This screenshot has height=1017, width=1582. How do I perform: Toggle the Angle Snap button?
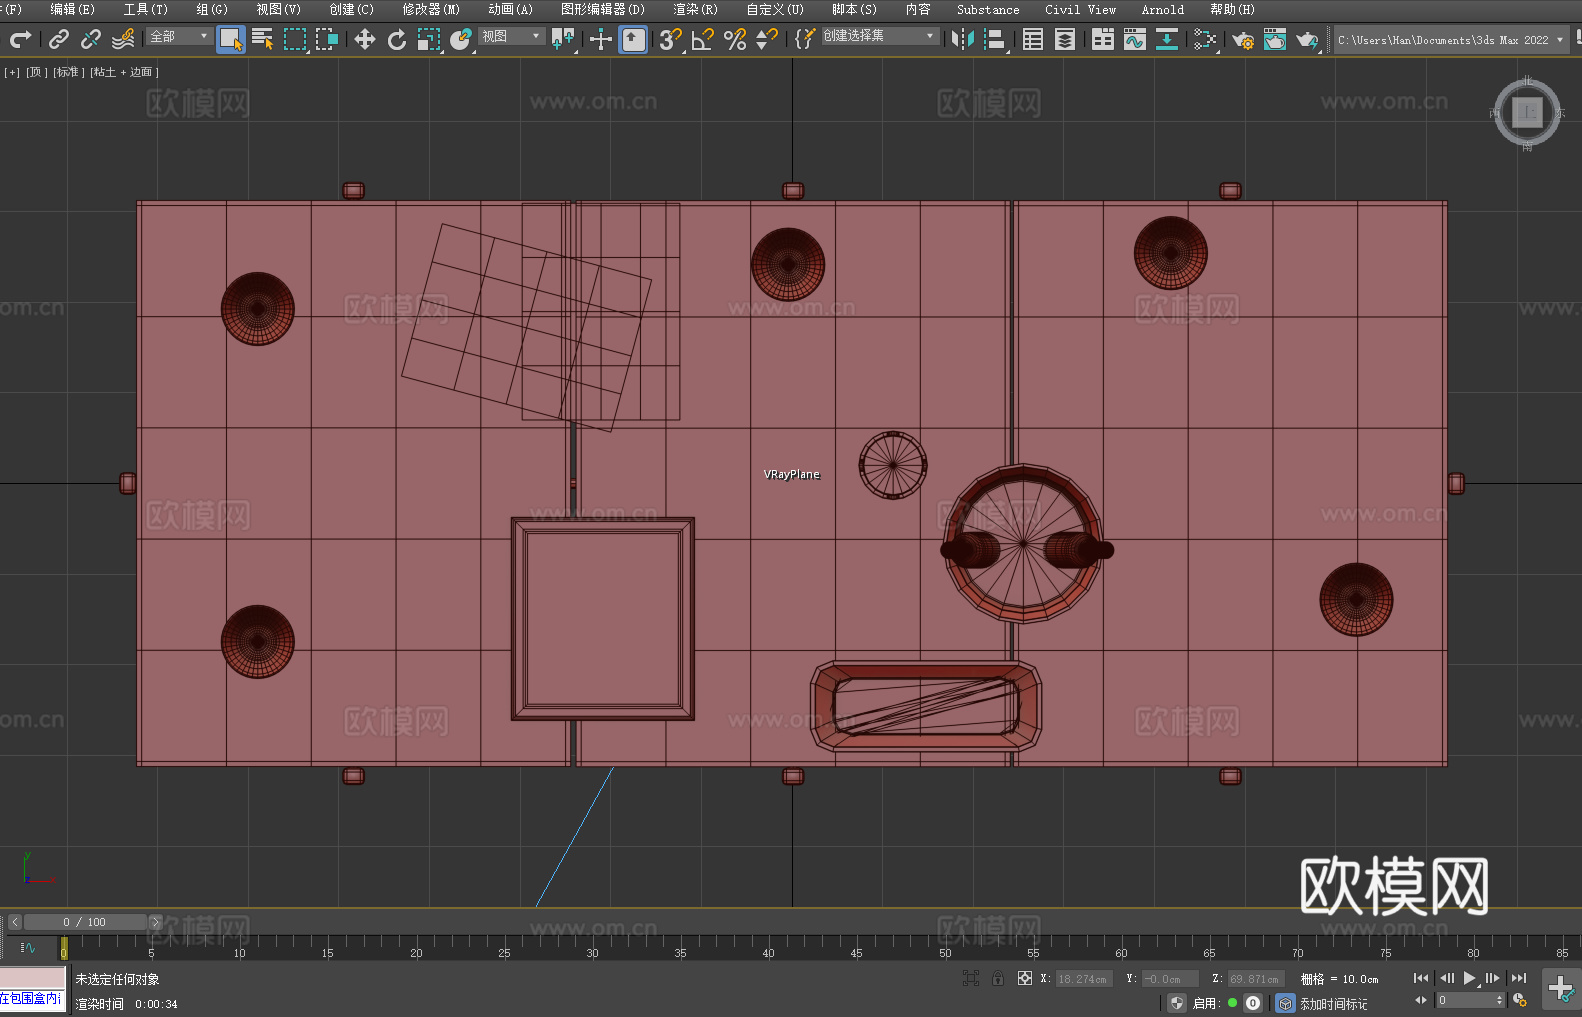[703, 39]
